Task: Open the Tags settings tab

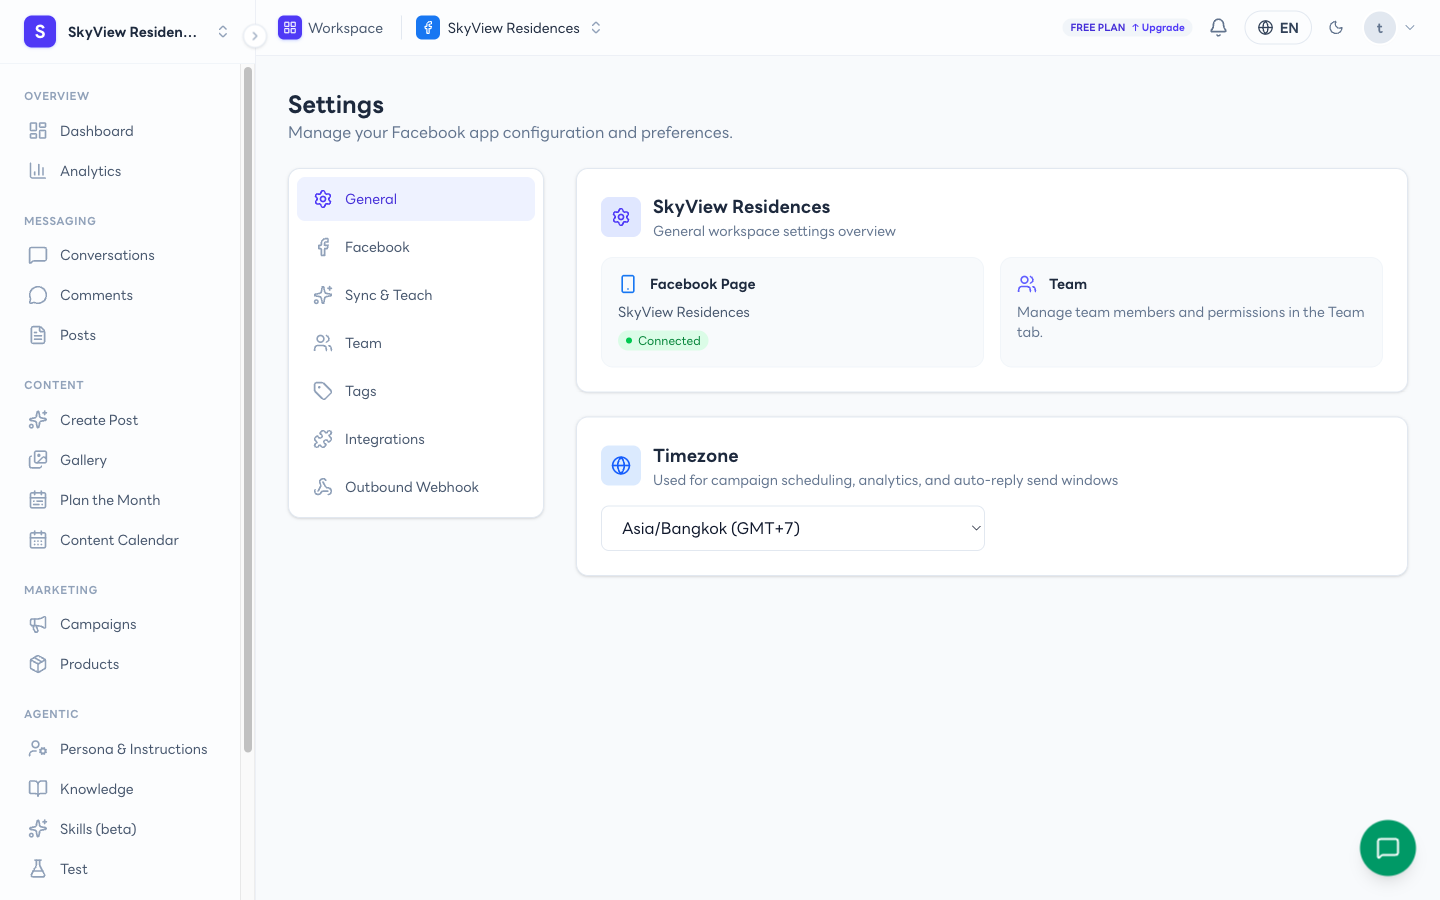Action: coord(416,391)
